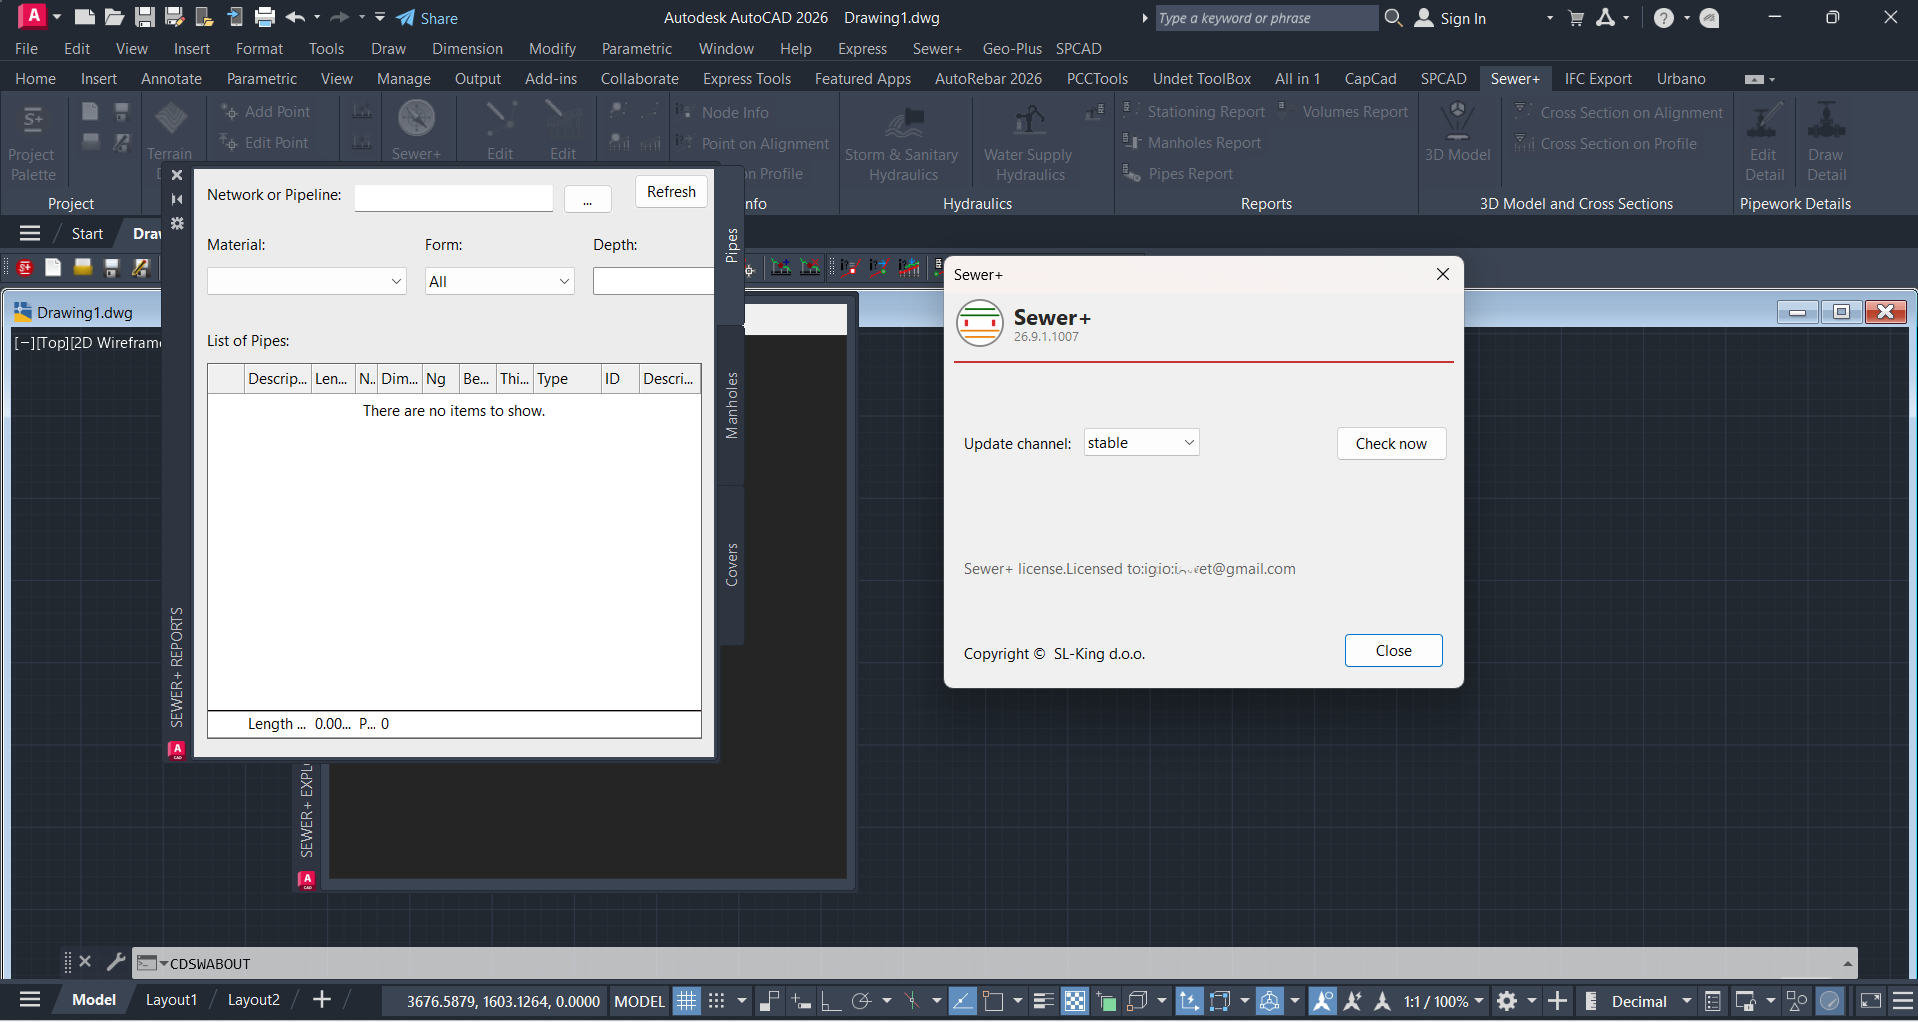Open the Dimension menu

point(467,48)
